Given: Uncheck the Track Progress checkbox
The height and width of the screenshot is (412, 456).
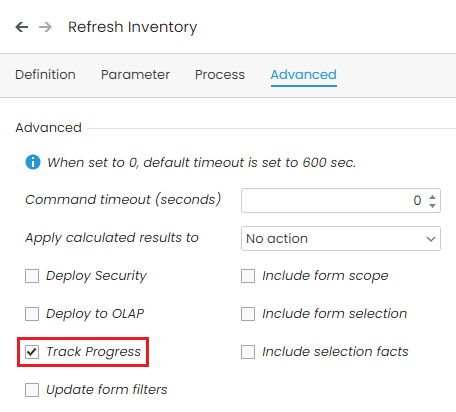Looking at the screenshot, I should 32,352.
